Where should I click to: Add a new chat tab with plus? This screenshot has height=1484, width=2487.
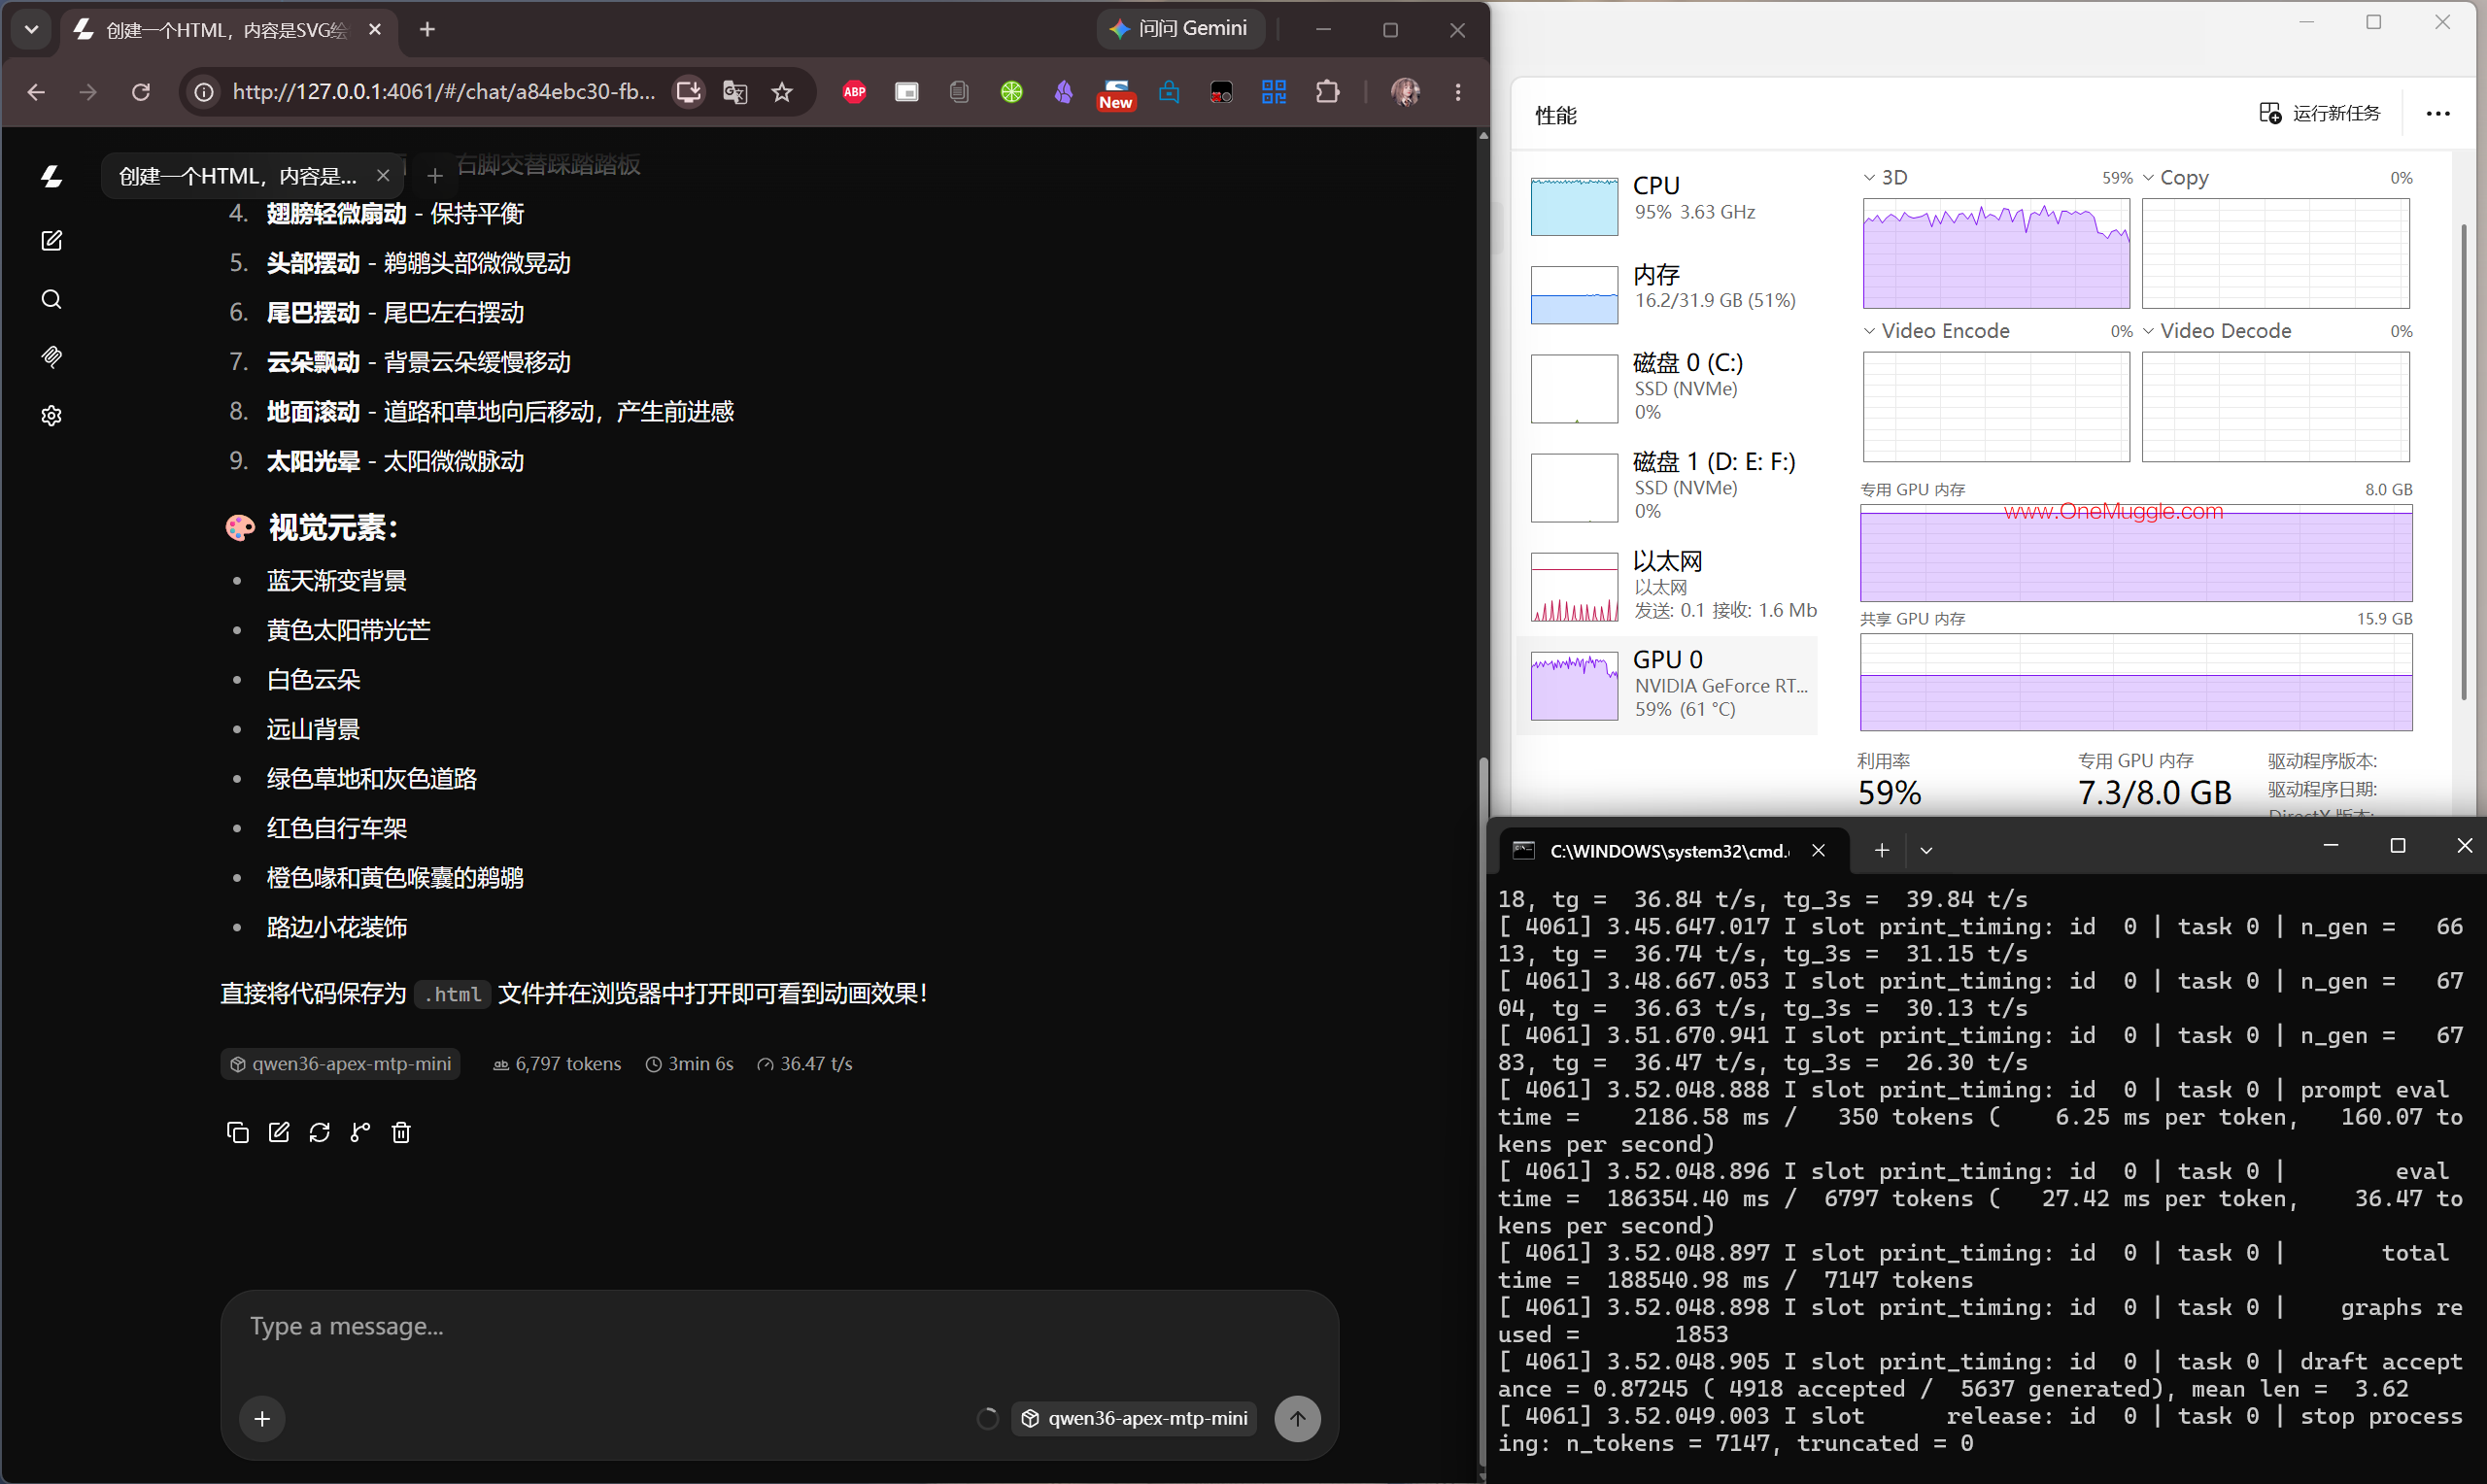[x=435, y=176]
